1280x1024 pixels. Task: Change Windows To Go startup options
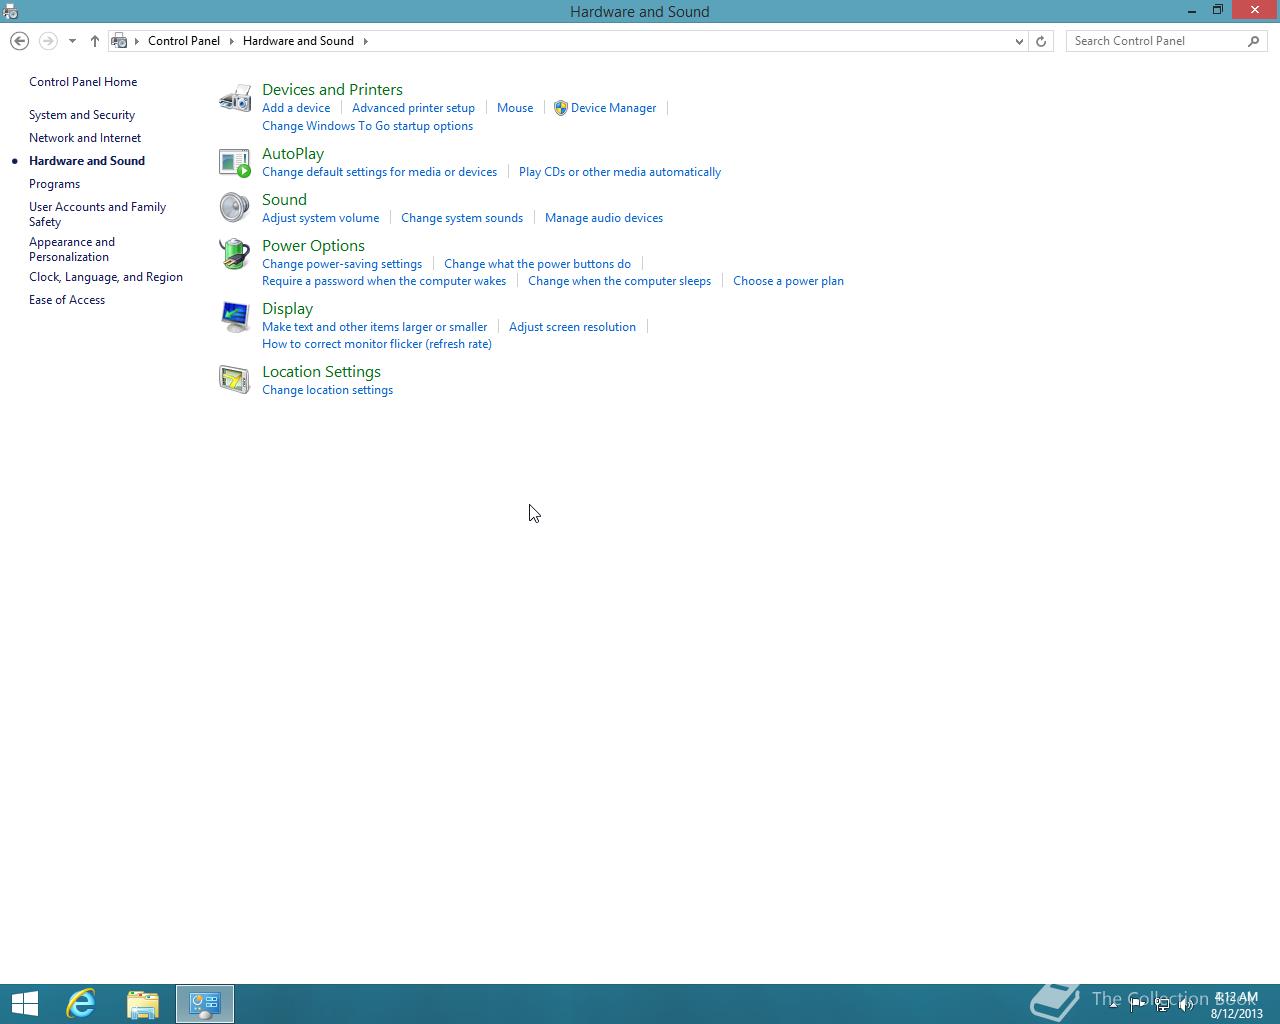[x=367, y=126]
